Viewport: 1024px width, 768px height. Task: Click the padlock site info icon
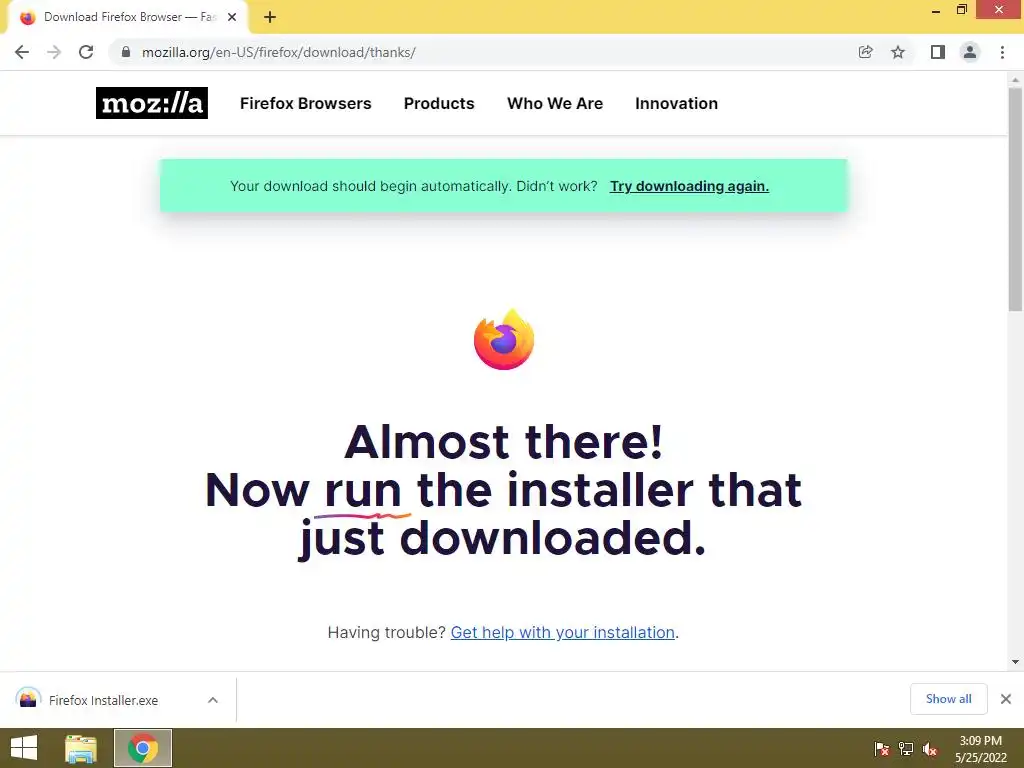(x=126, y=52)
